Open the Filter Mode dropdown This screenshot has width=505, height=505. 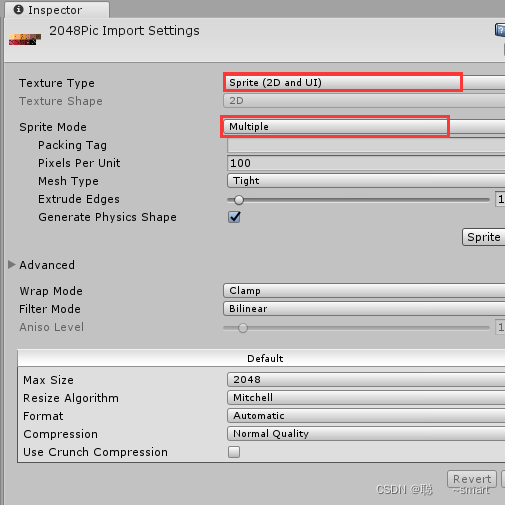point(364,309)
